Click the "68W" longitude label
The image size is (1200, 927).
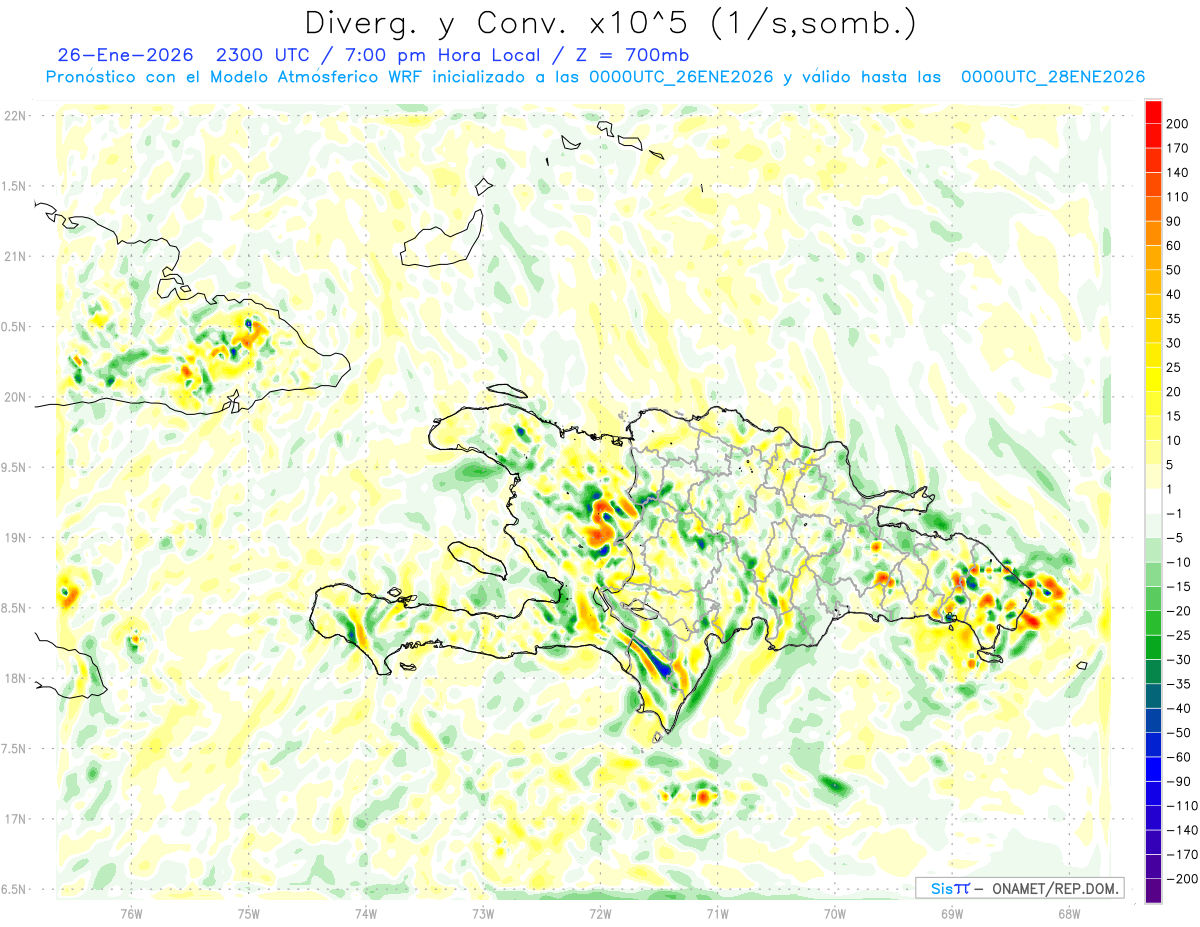(x=1068, y=913)
